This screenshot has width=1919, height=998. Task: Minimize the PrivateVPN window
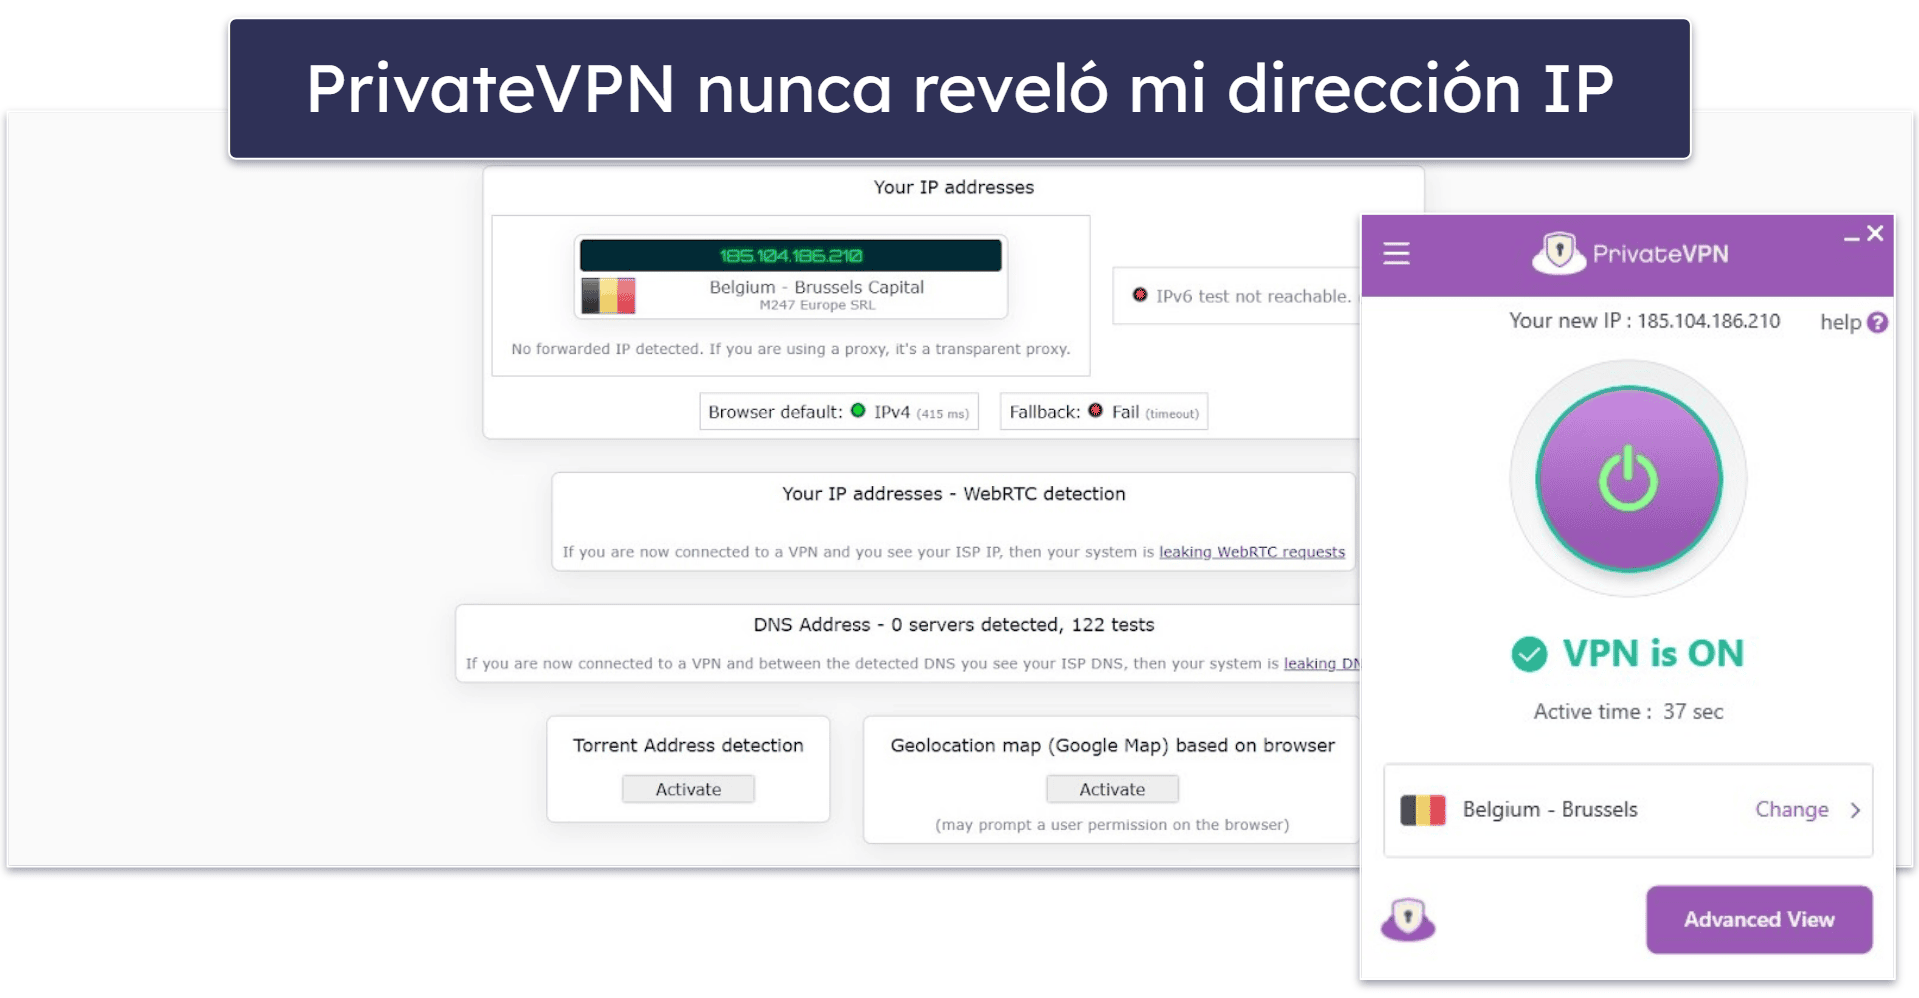point(1851,237)
